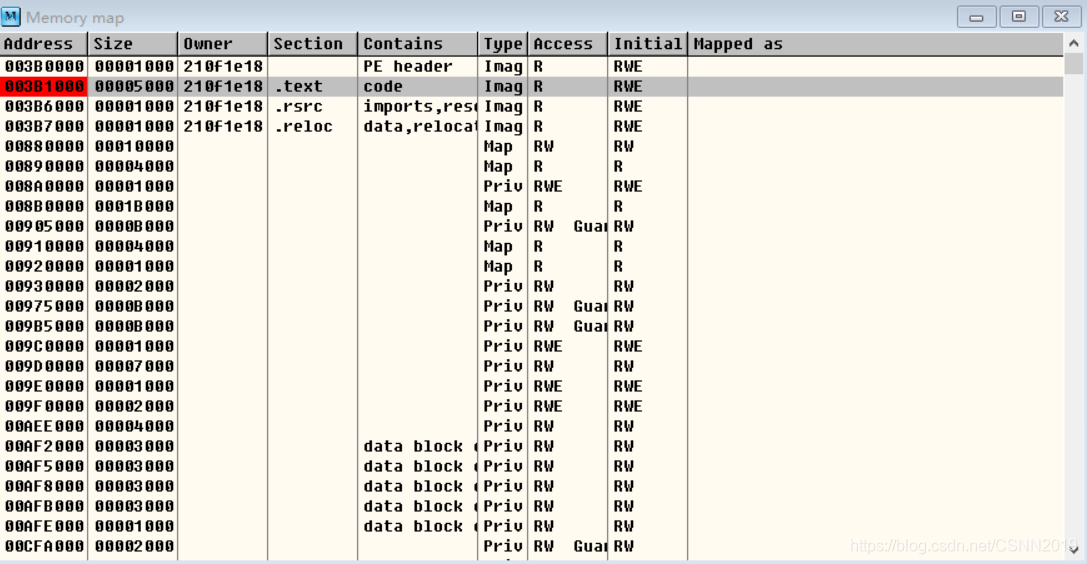Select the row at address 00930000

pos(532,286)
